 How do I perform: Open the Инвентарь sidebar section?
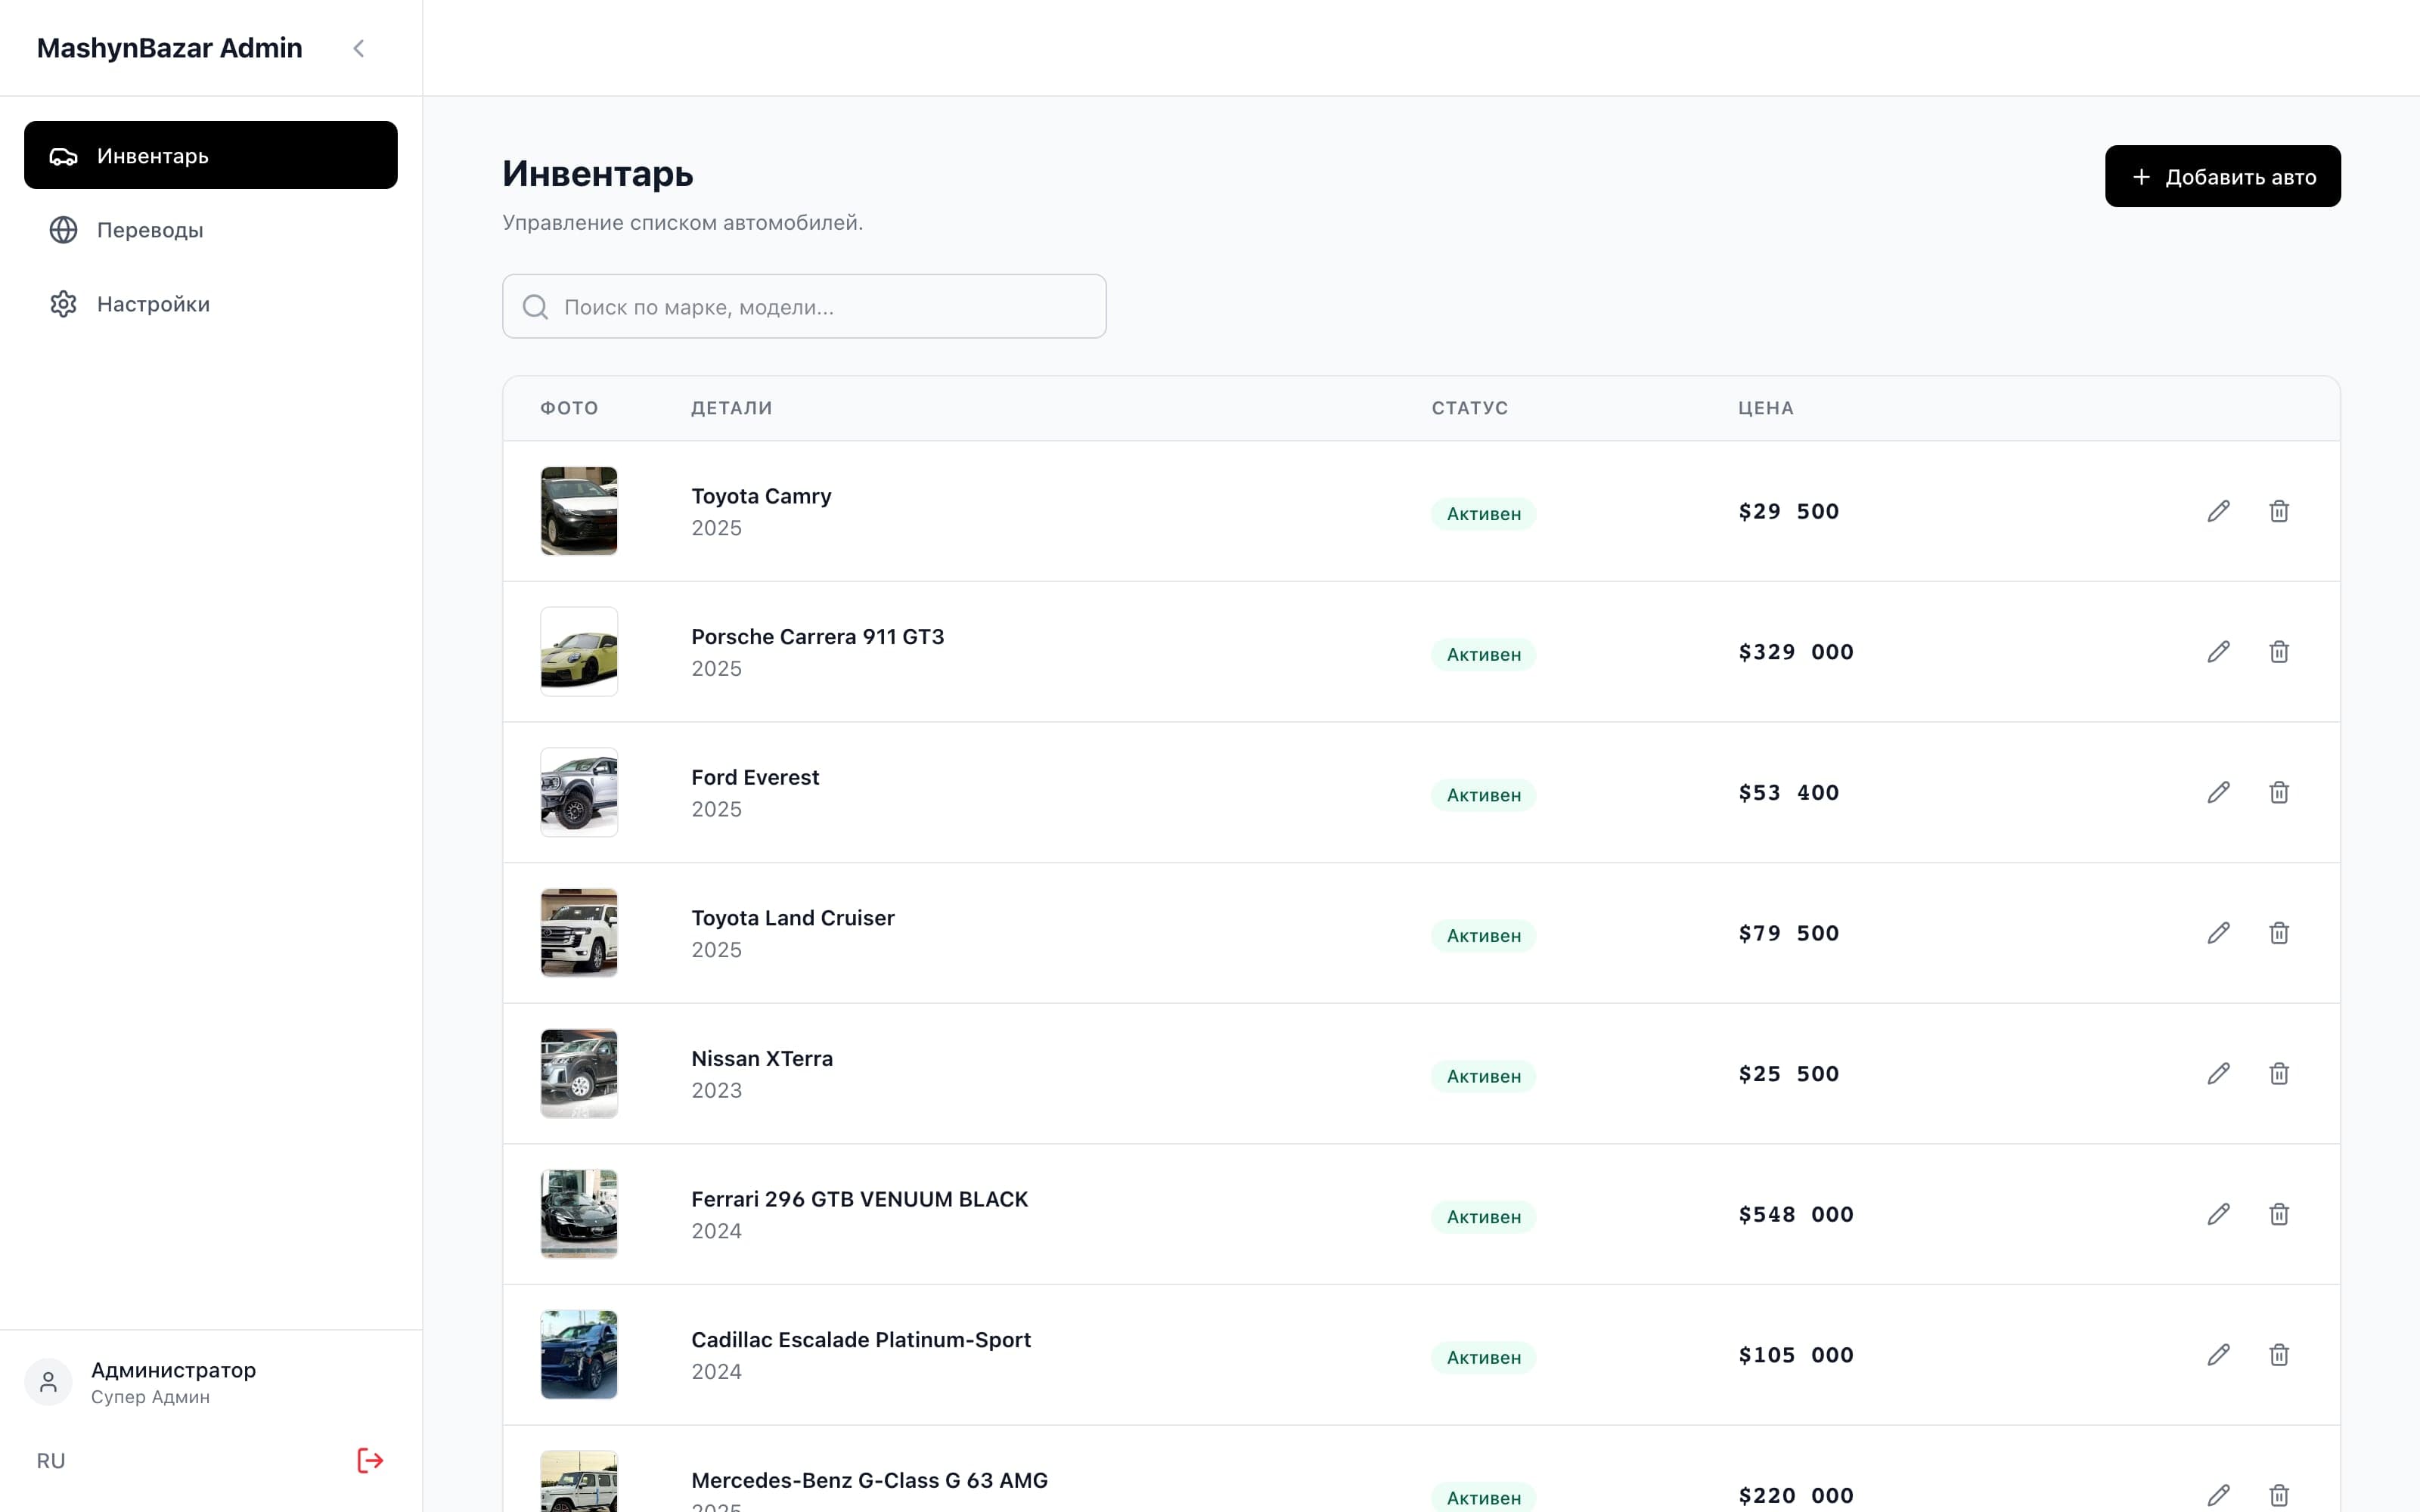pos(211,155)
